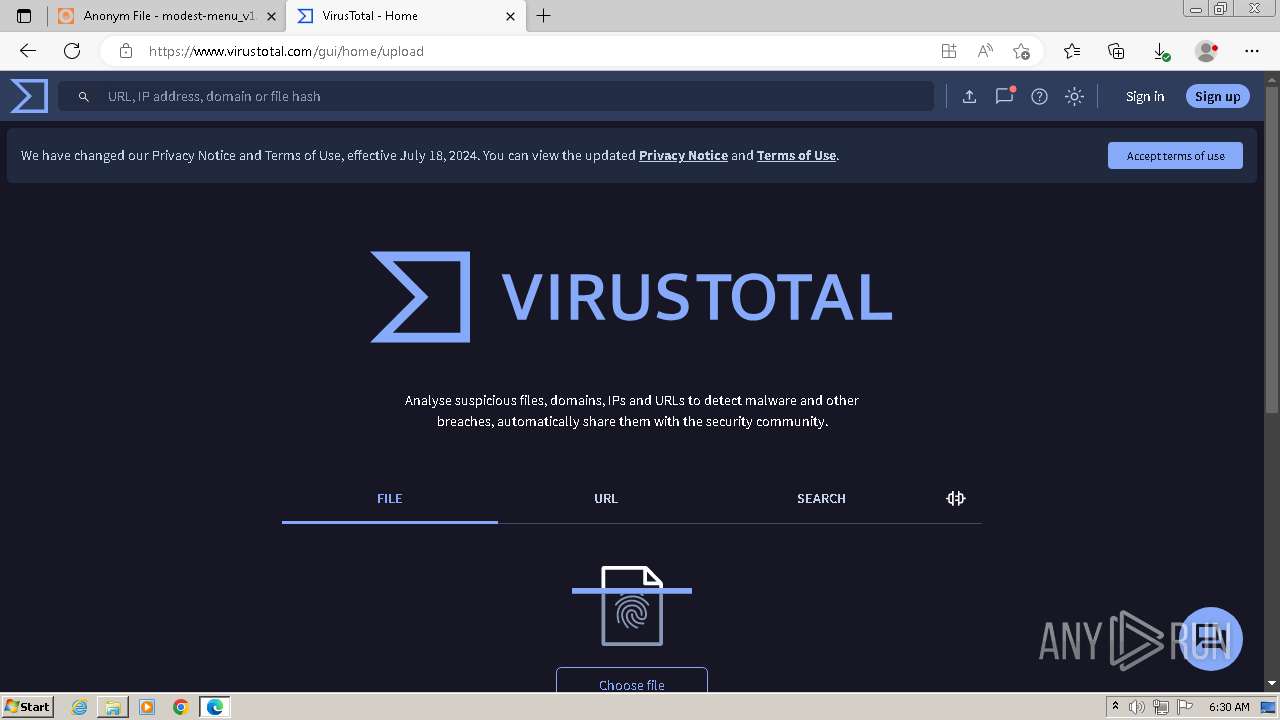
Task: Click the VirusTotal sigma logo in header
Action: pos(29,96)
